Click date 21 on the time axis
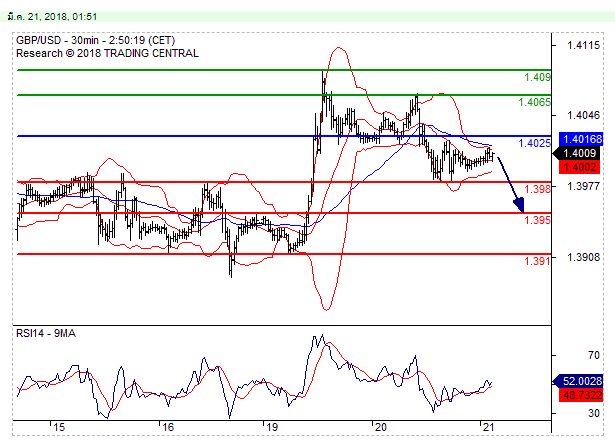 point(488,428)
